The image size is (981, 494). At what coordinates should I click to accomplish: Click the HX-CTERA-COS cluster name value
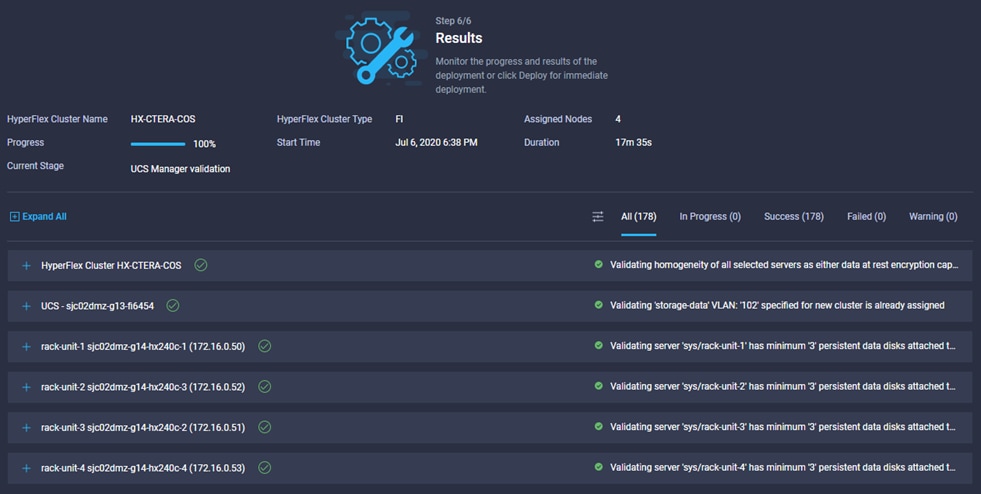[163, 119]
